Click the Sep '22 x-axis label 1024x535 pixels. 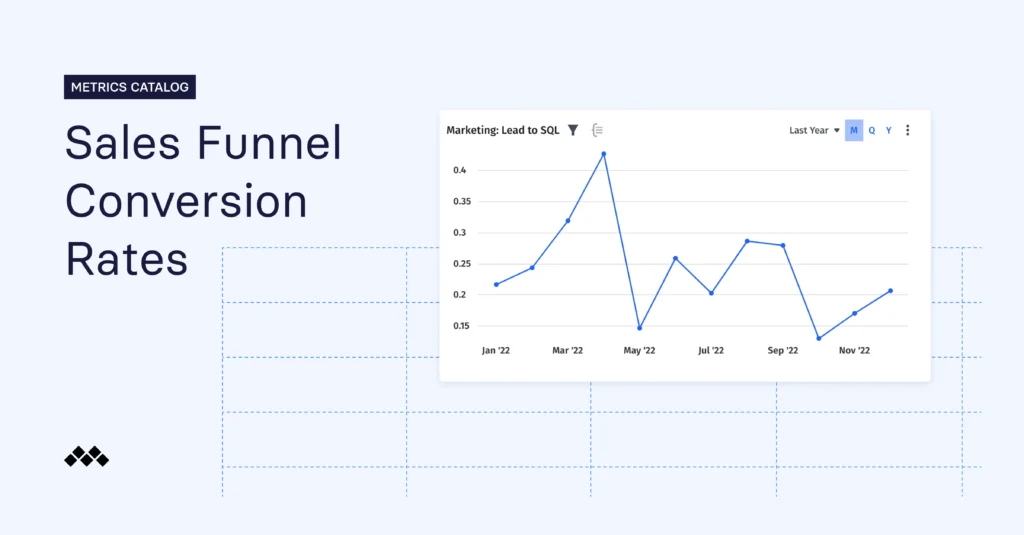pos(782,350)
